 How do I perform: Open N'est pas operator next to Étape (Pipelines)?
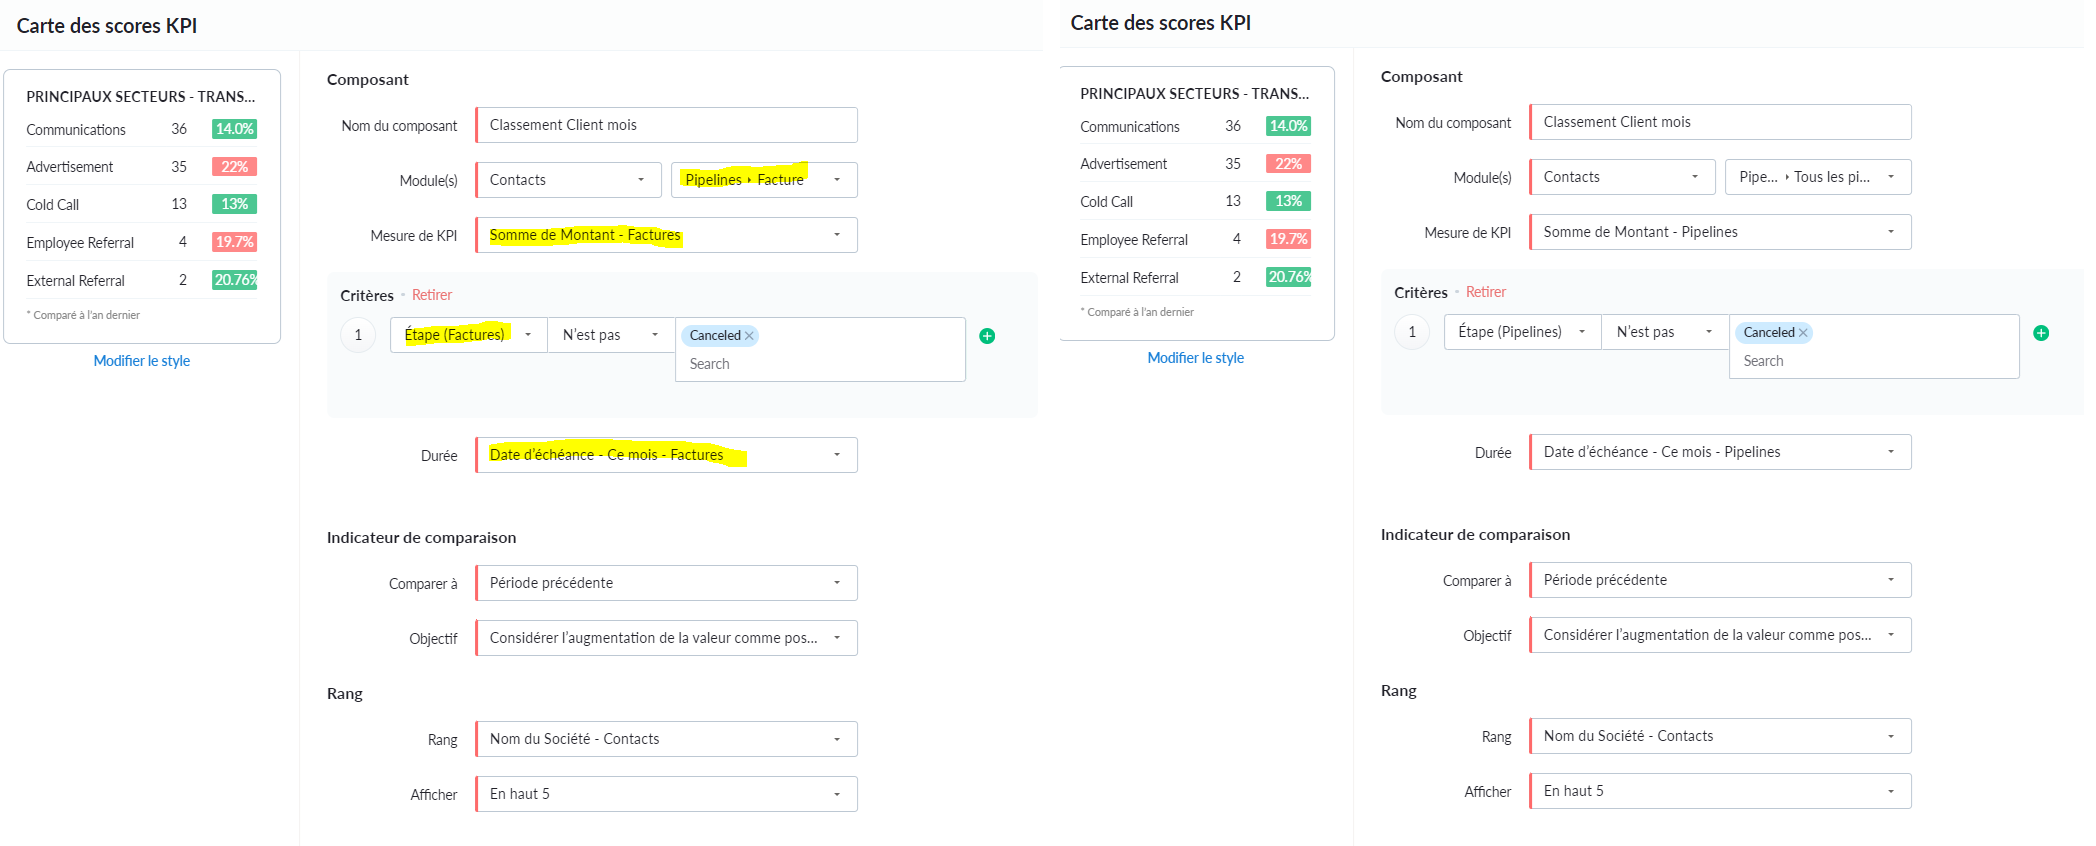tap(1665, 332)
